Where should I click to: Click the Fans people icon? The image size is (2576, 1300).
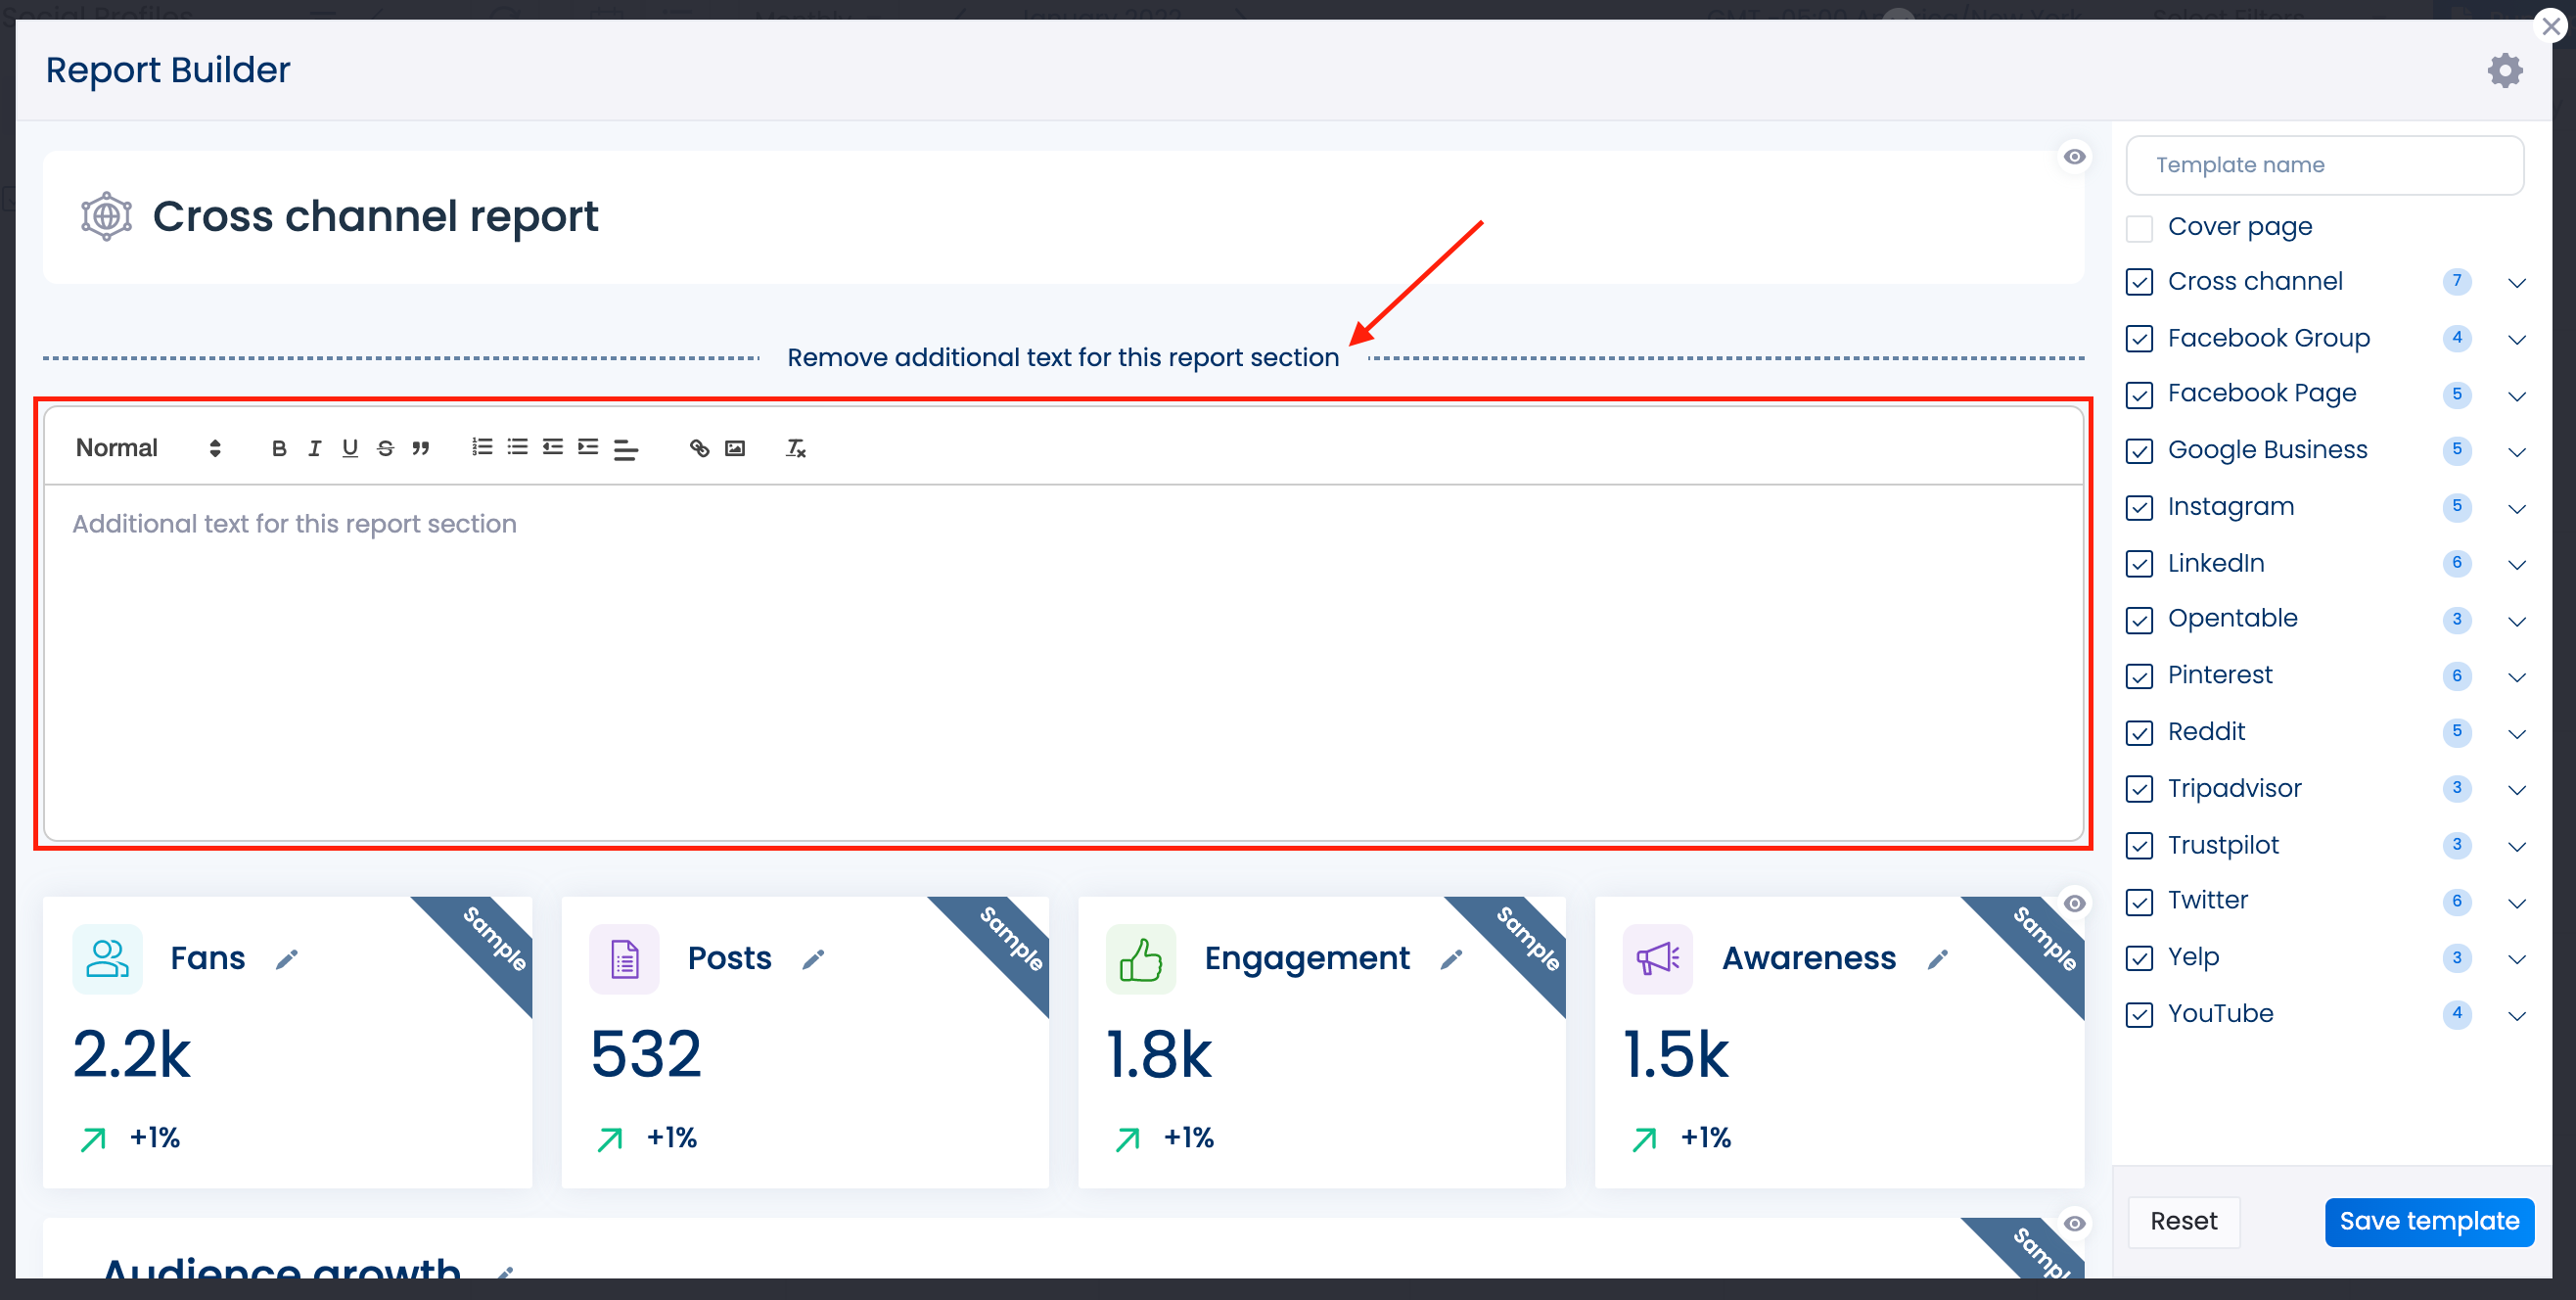coord(107,959)
